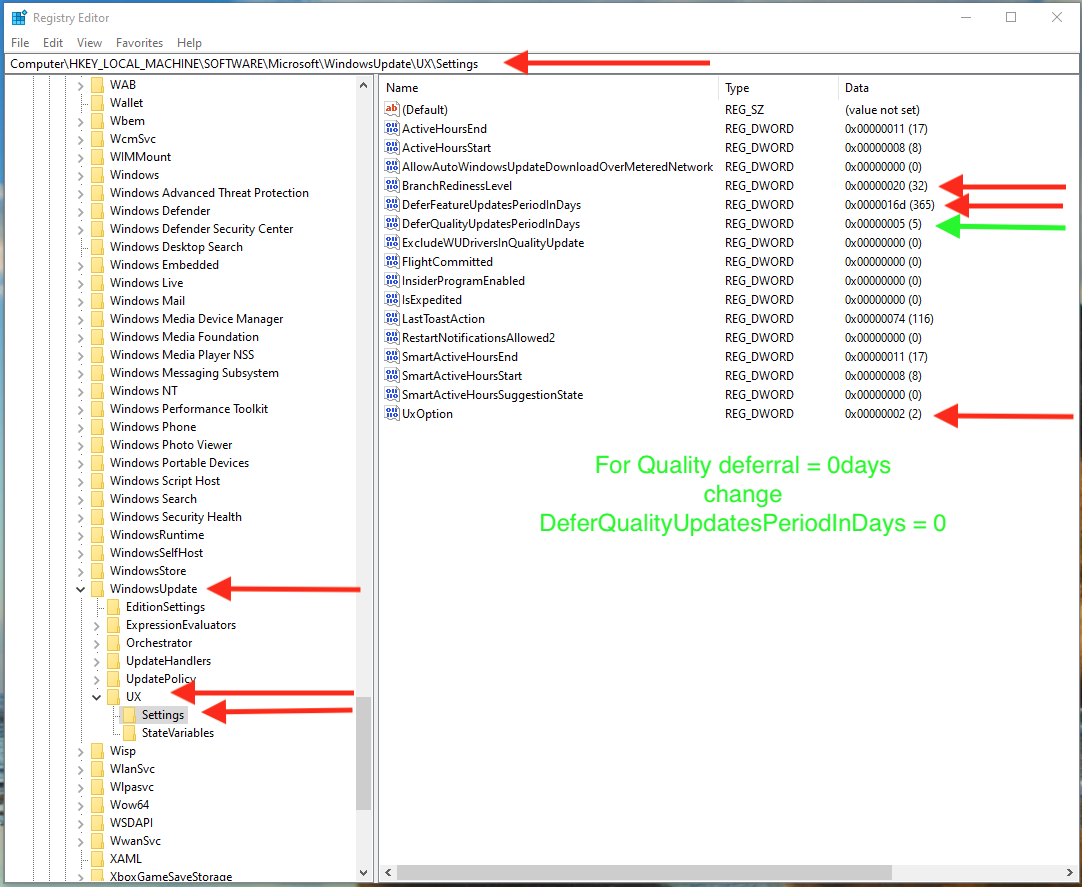Screen dimensions: 1082x887
Task: Collapse the WindowsUpdate tree node
Action: [x=81, y=589]
